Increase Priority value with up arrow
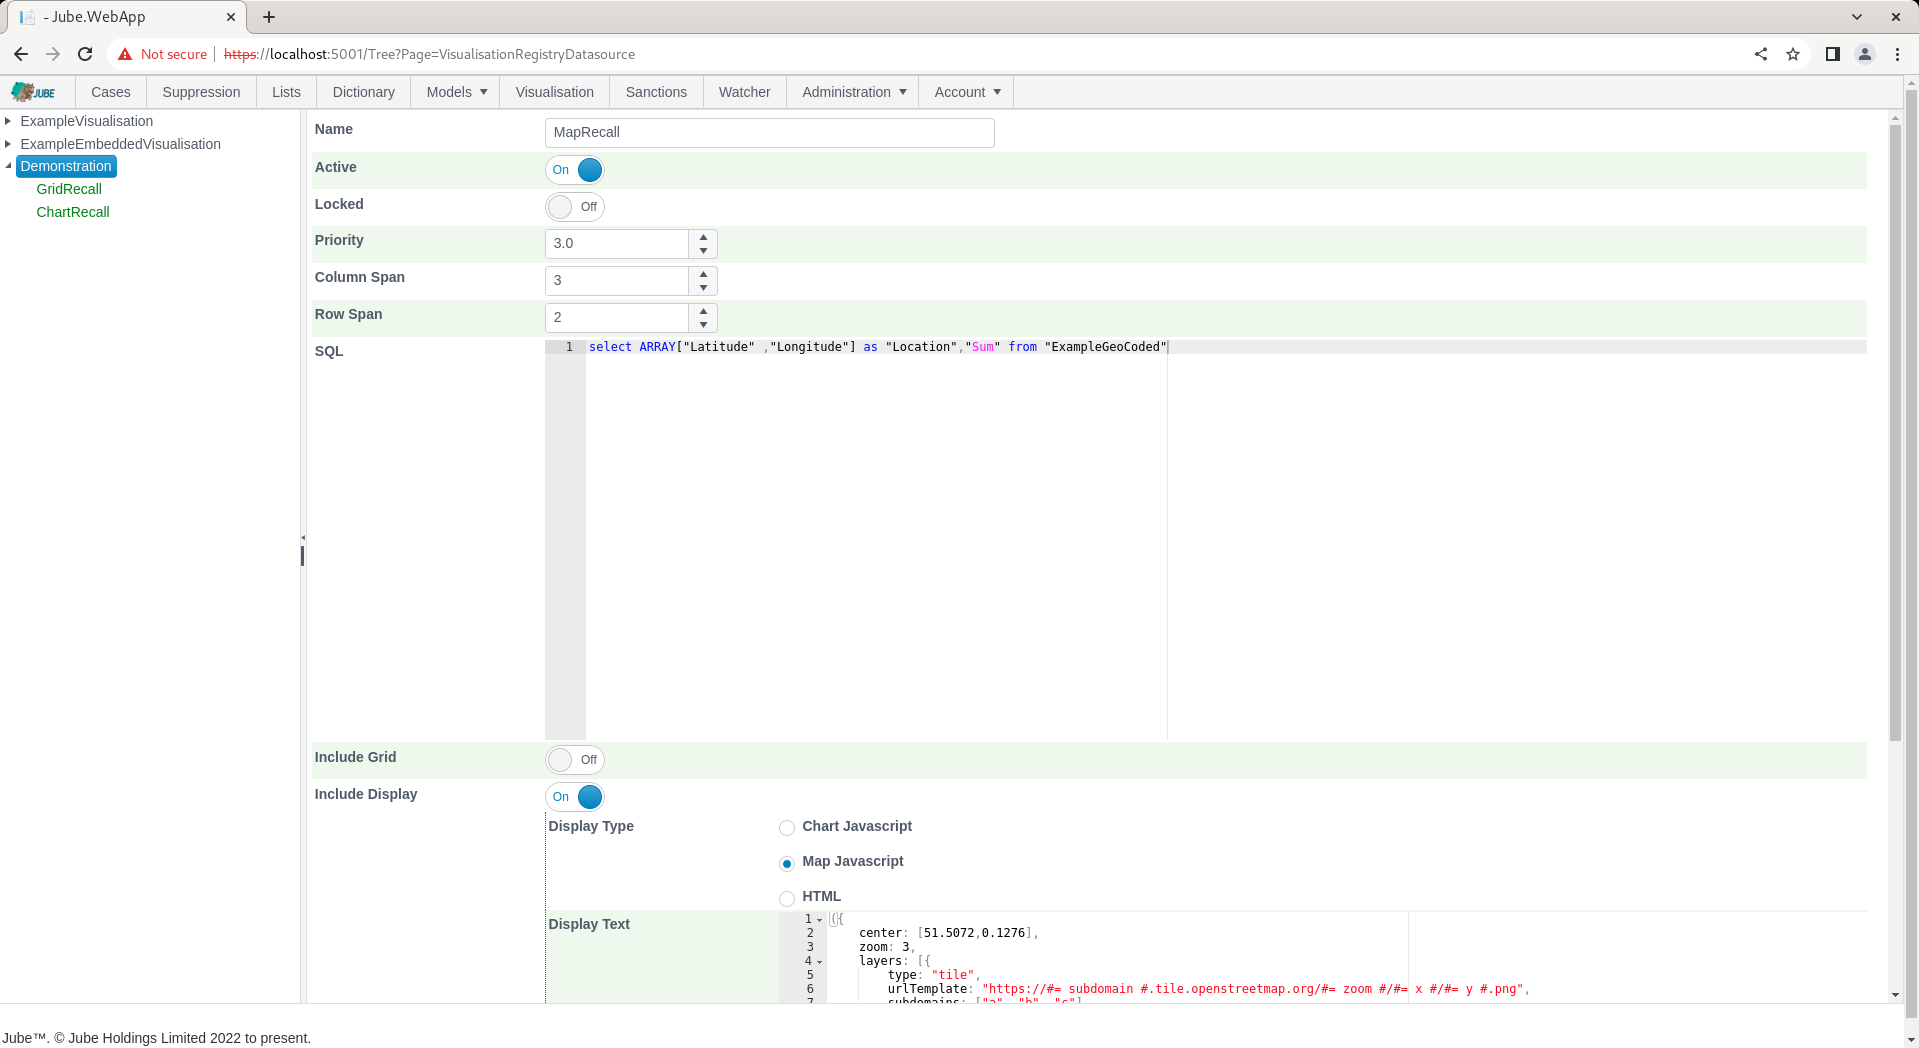 [703, 237]
